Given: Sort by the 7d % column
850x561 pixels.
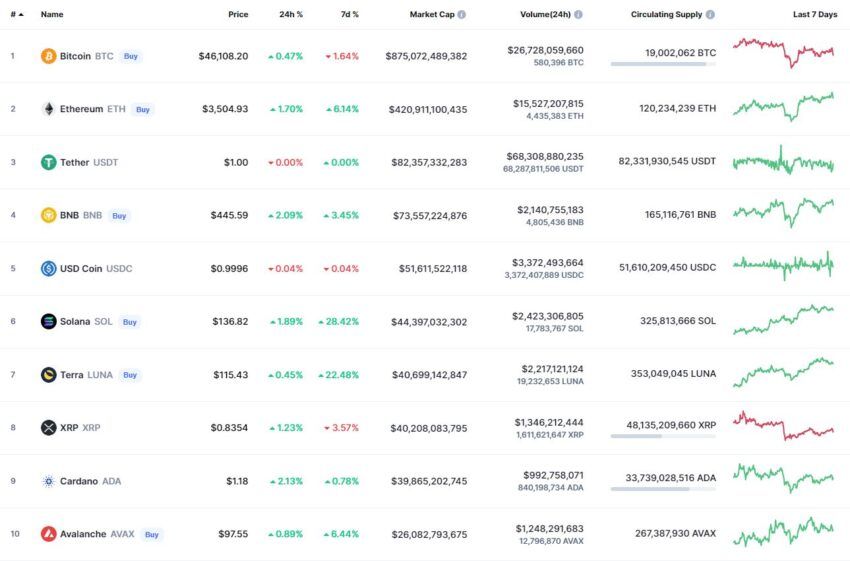Looking at the screenshot, I should [x=350, y=15].
